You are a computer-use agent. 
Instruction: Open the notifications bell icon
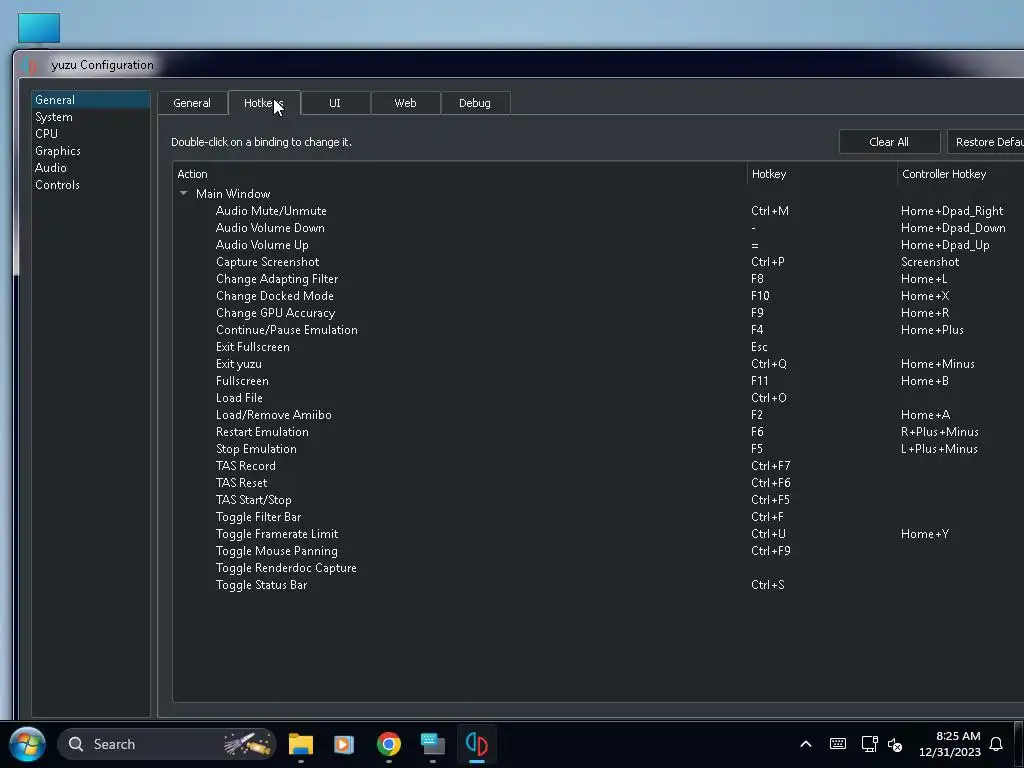click(x=996, y=744)
